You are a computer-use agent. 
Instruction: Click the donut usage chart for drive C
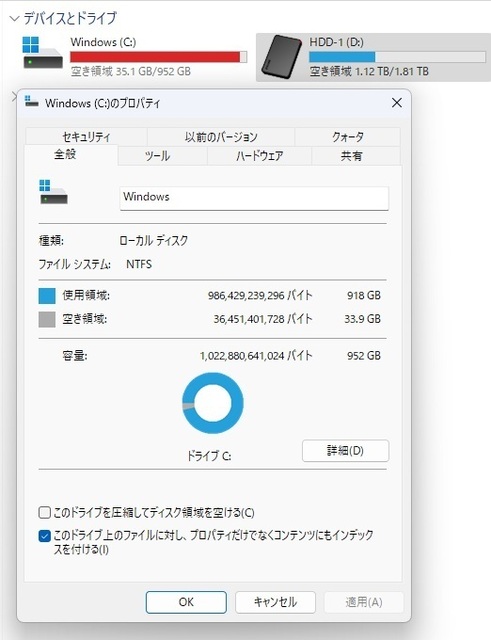tap(213, 403)
